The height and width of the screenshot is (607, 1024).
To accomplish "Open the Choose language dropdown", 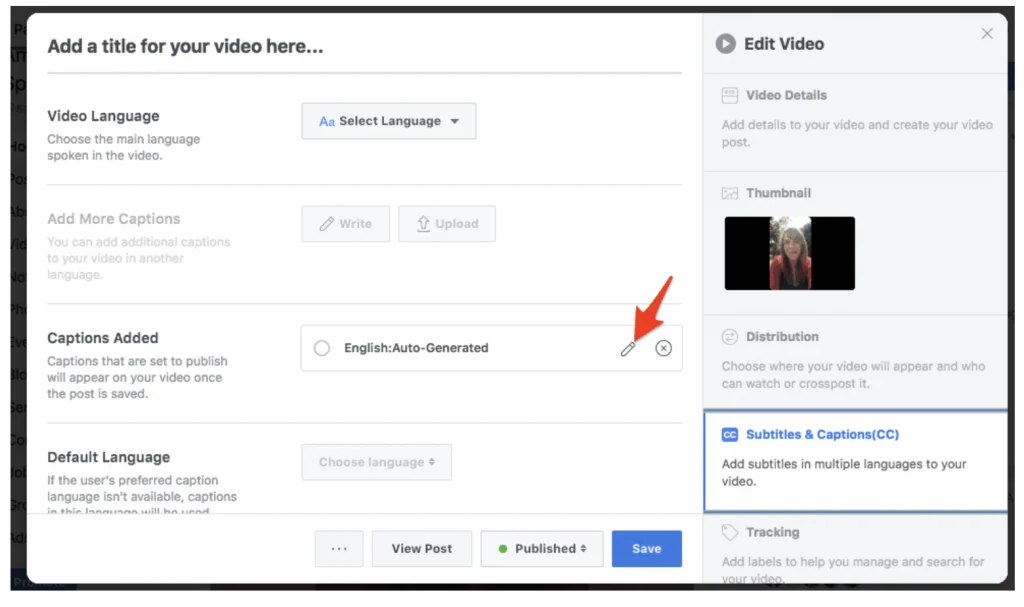I will [376, 462].
